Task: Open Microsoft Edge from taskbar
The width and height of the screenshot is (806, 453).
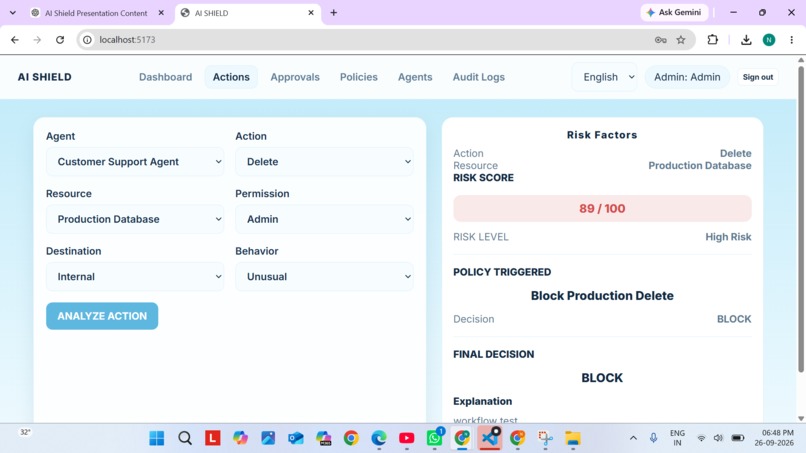Action: pos(379,438)
